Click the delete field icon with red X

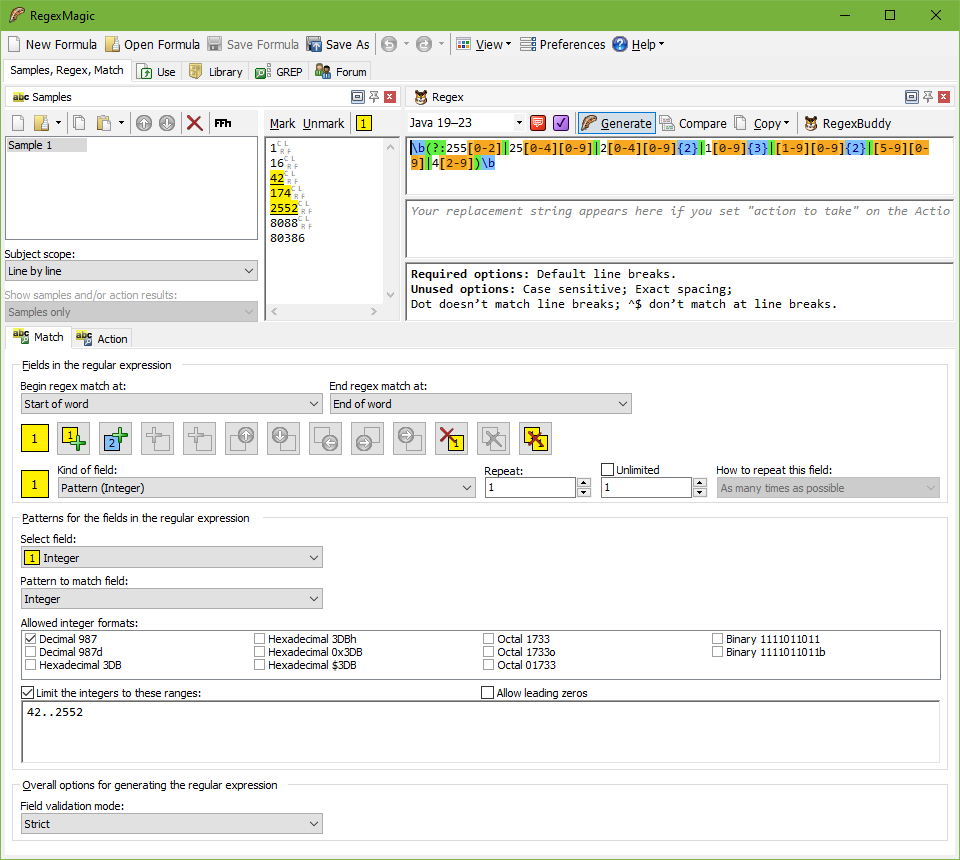pyautogui.click(x=451, y=438)
